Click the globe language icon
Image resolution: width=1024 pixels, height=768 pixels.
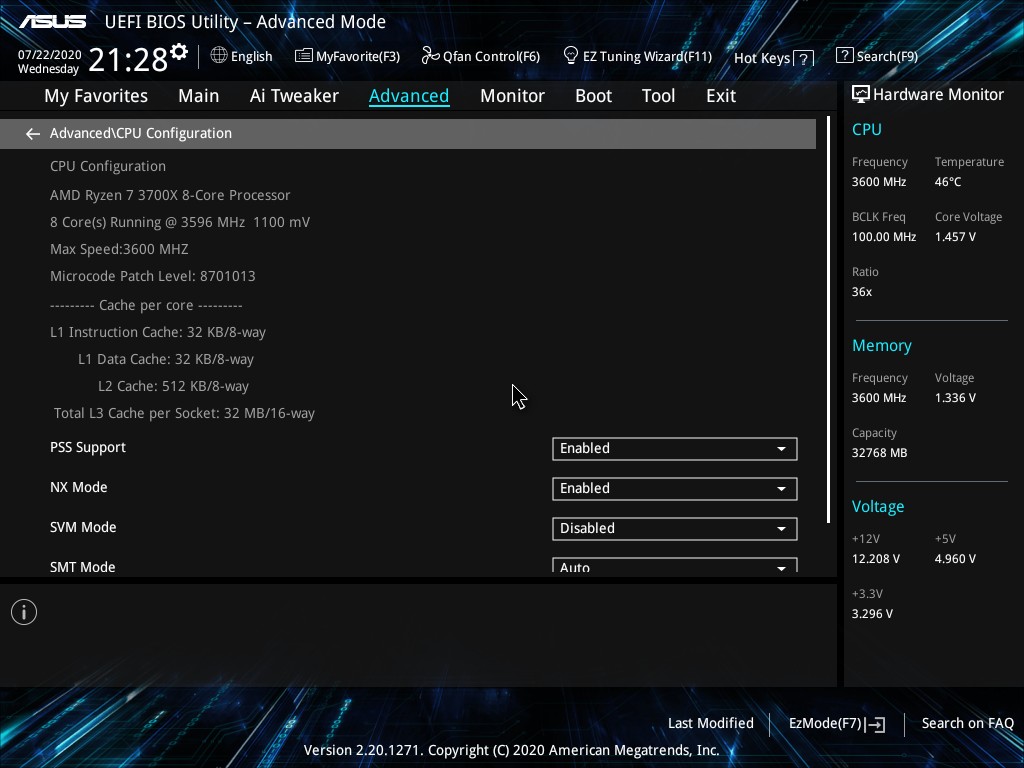[x=219, y=56]
